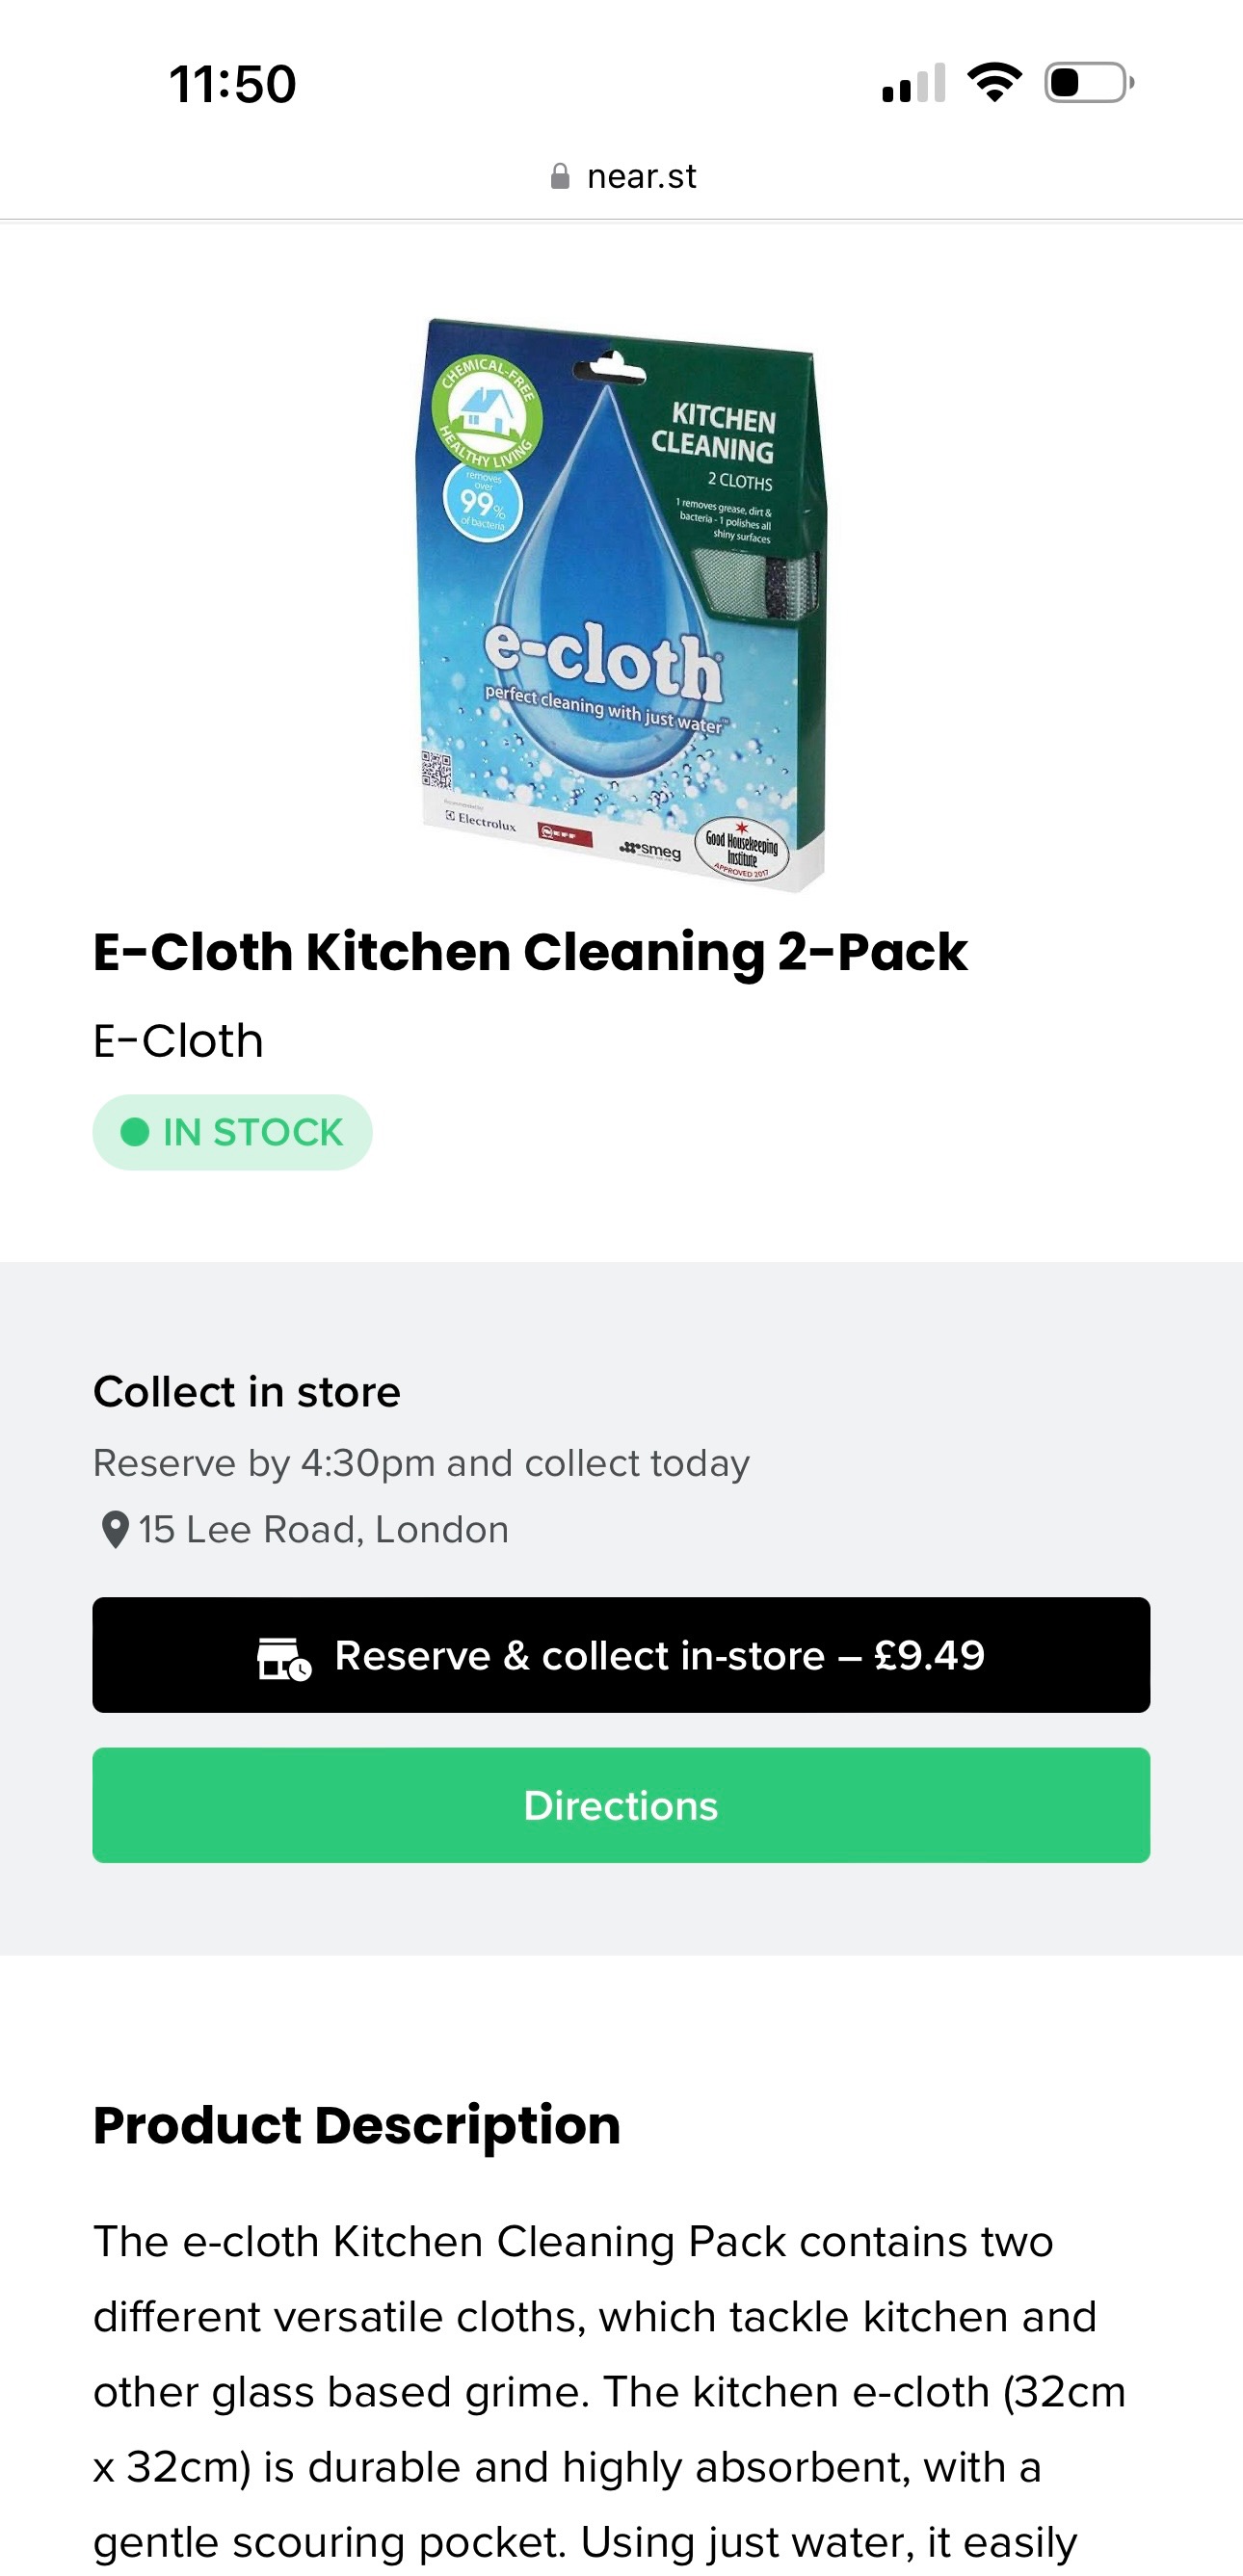Tap the 11:50 clock in status bar
The height and width of the screenshot is (2576, 1243).
(x=232, y=83)
